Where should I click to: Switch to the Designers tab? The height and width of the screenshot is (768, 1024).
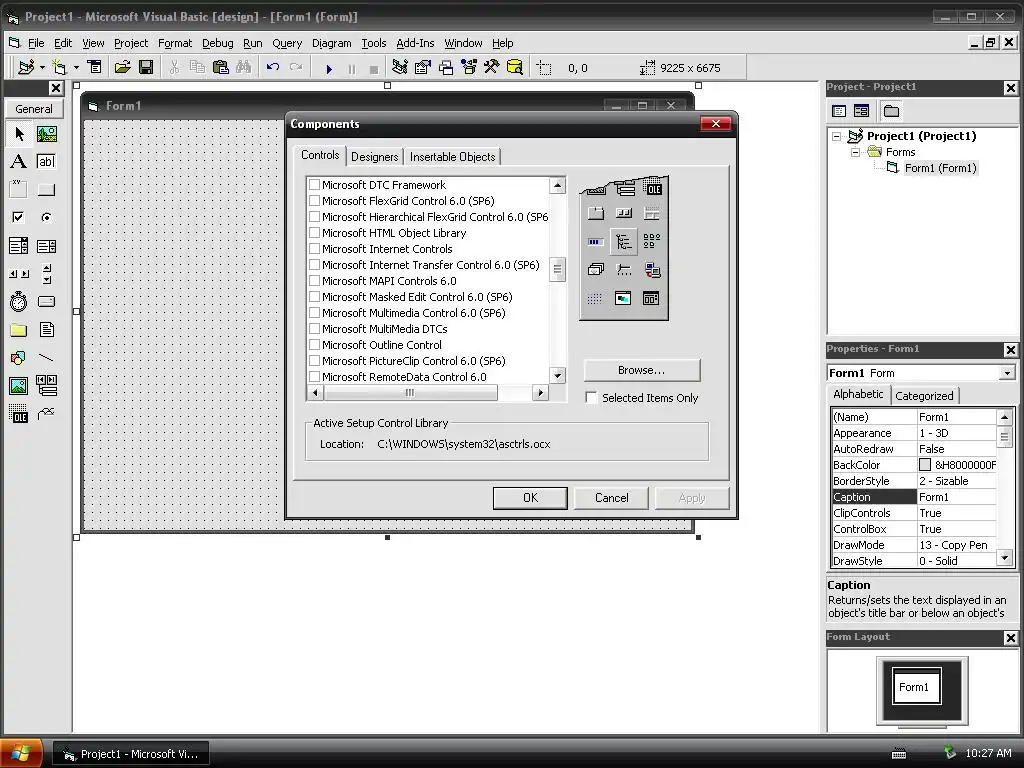374,157
